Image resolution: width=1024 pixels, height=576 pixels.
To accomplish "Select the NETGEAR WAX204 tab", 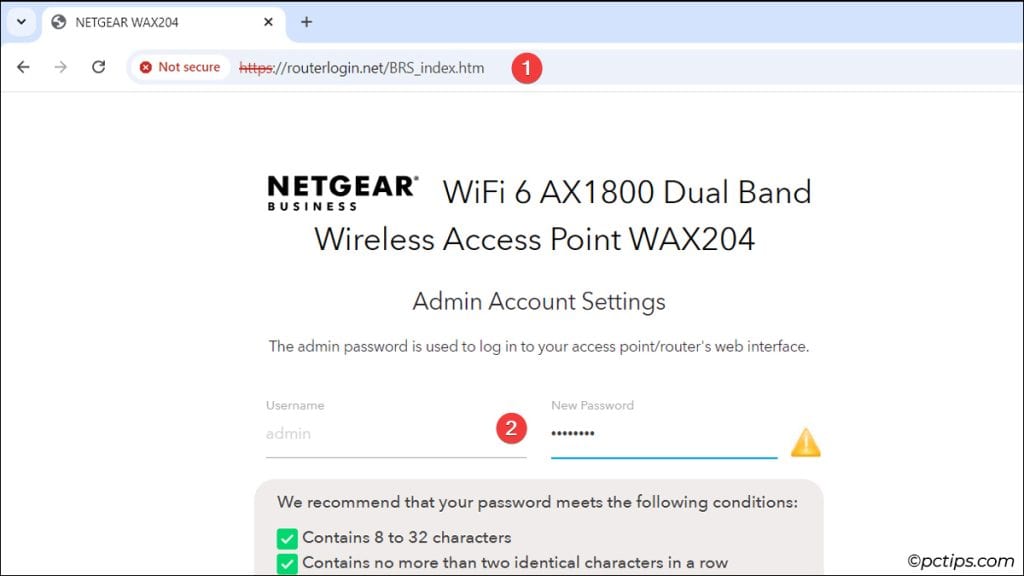I will pos(150,21).
